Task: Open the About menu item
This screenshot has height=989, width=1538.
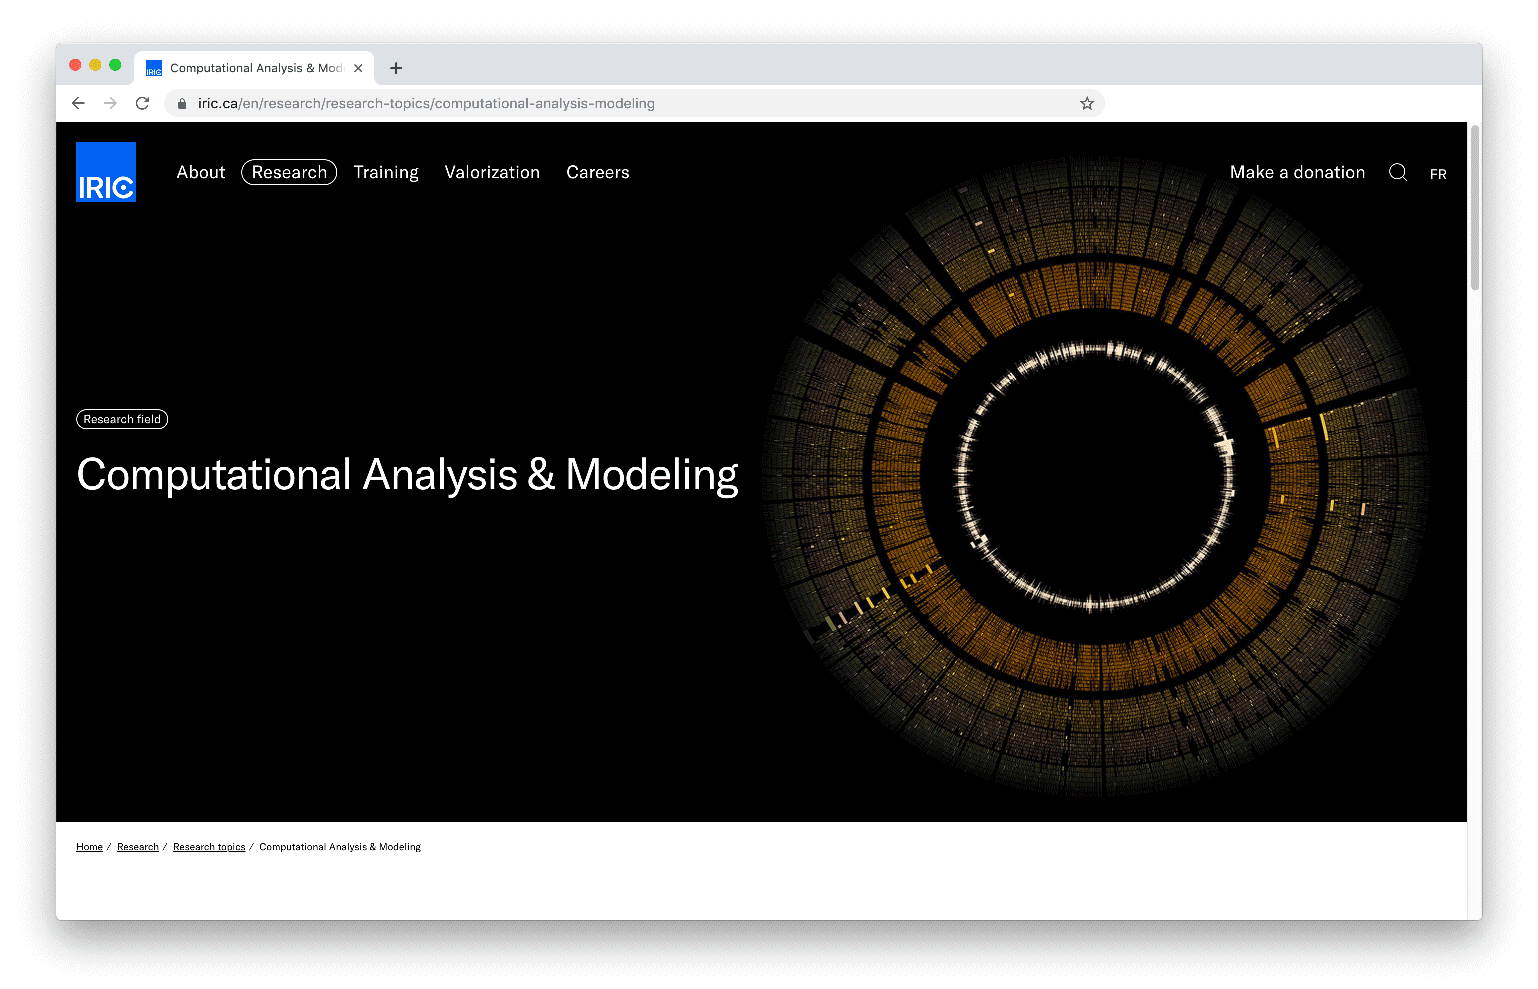Action: point(201,172)
